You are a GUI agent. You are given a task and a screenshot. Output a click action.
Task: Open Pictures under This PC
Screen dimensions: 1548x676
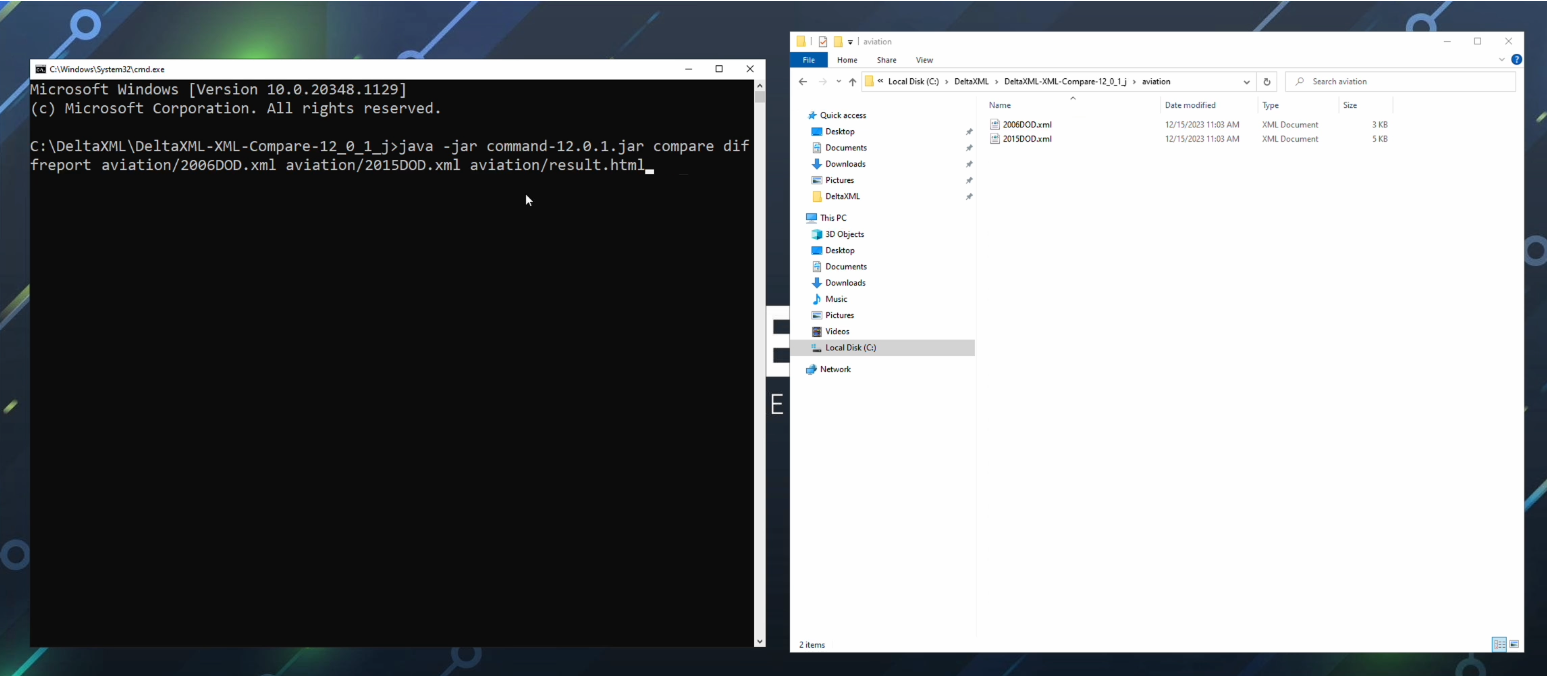pyautogui.click(x=840, y=315)
